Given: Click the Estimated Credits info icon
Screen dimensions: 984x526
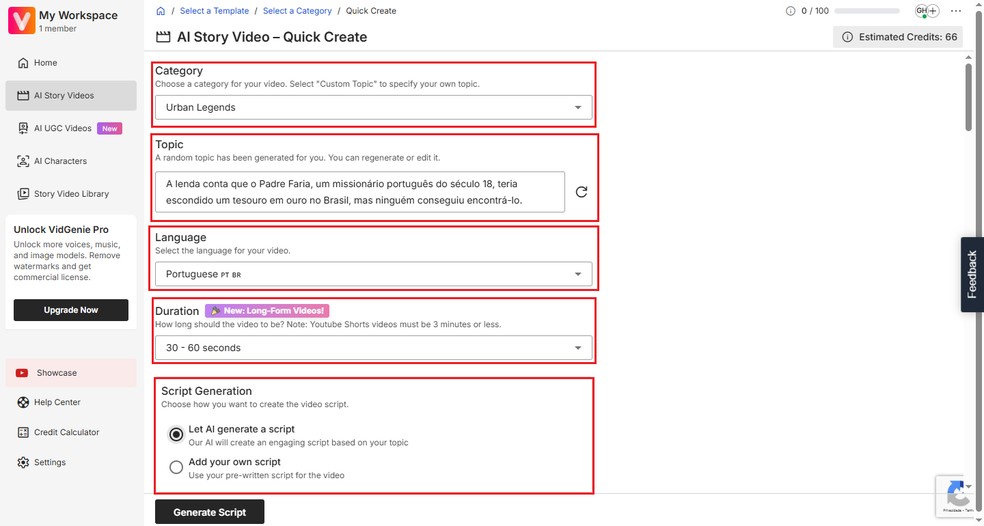Looking at the screenshot, I should tap(847, 37).
